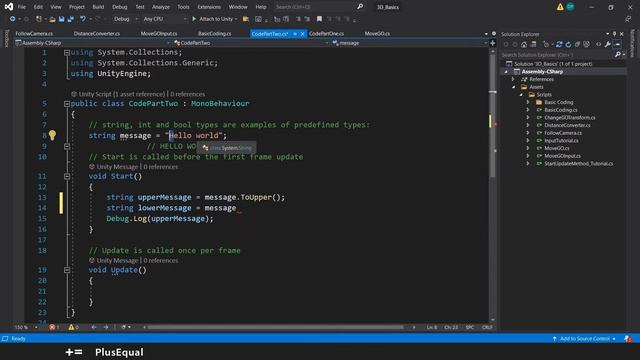Expand the References node
Screen dimensions: 640x360
coord(513,79)
